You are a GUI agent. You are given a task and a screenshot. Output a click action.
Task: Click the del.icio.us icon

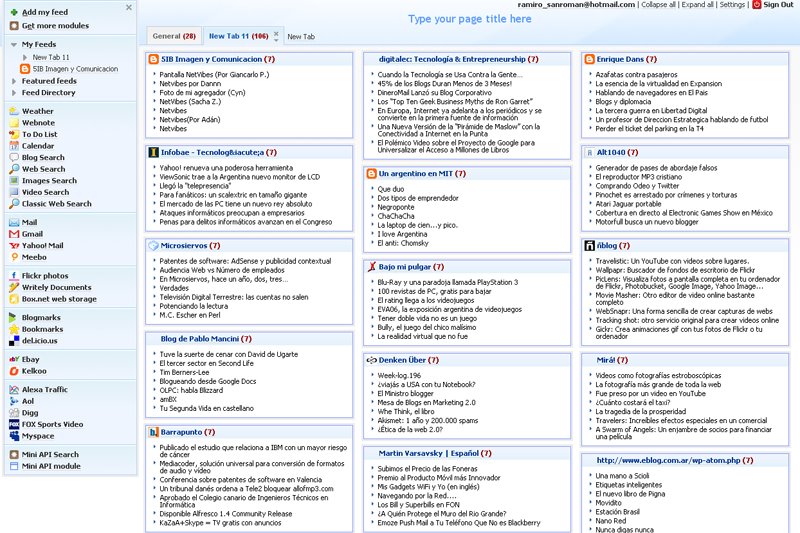coord(14,341)
